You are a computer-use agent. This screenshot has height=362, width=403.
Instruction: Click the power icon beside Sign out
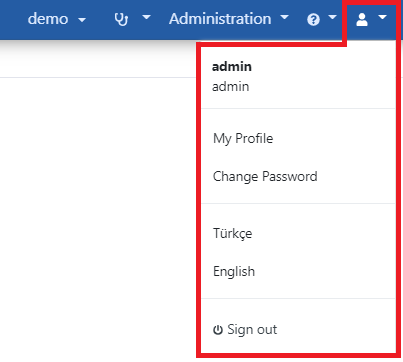[x=218, y=330]
